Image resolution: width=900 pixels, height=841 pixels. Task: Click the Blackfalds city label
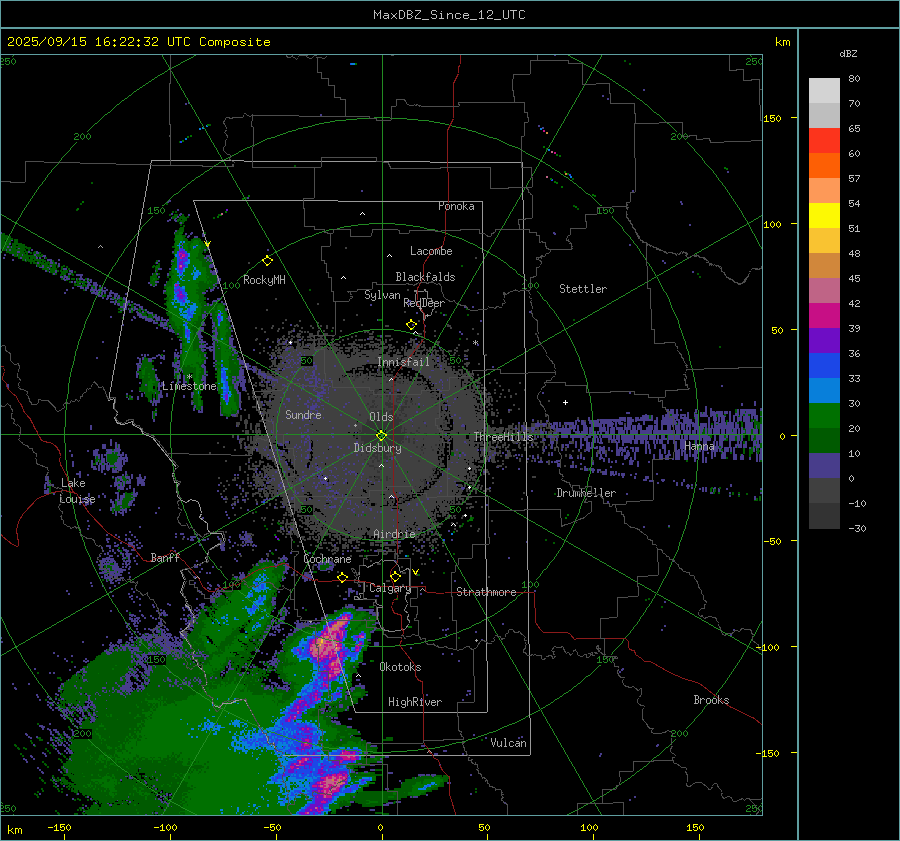pyautogui.click(x=425, y=277)
